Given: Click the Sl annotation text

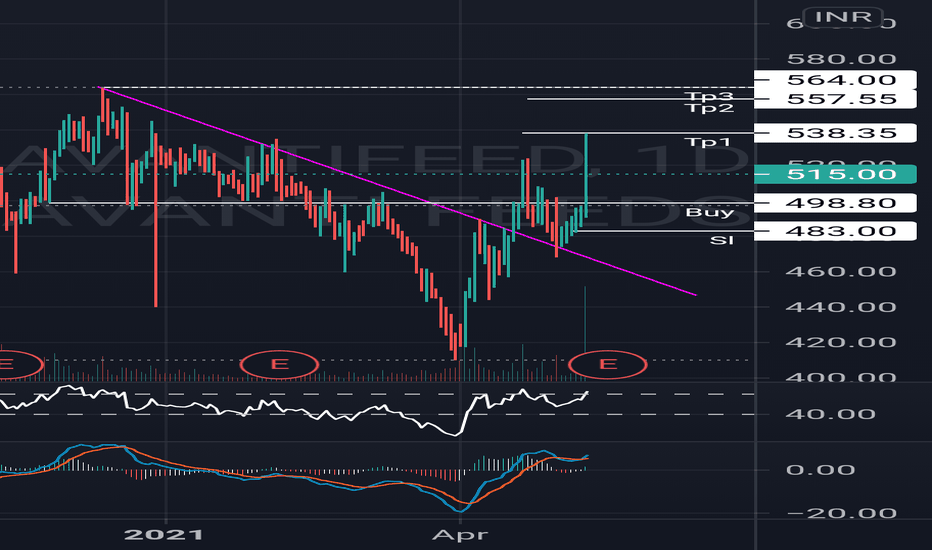Looking at the screenshot, I should point(721,240).
